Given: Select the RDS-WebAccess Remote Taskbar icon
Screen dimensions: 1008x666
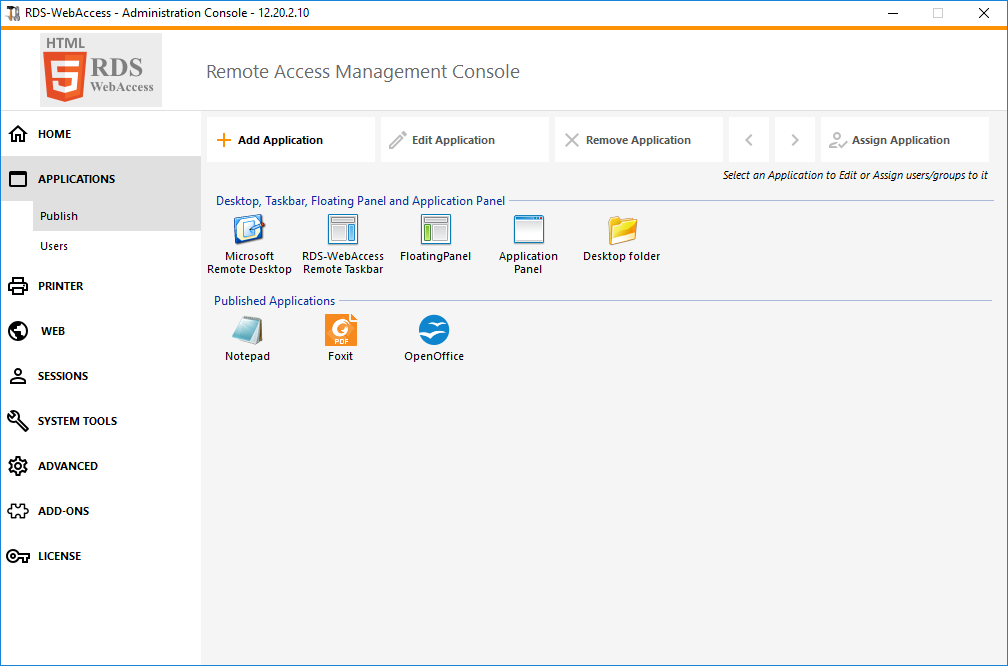Looking at the screenshot, I should [x=343, y=230].
